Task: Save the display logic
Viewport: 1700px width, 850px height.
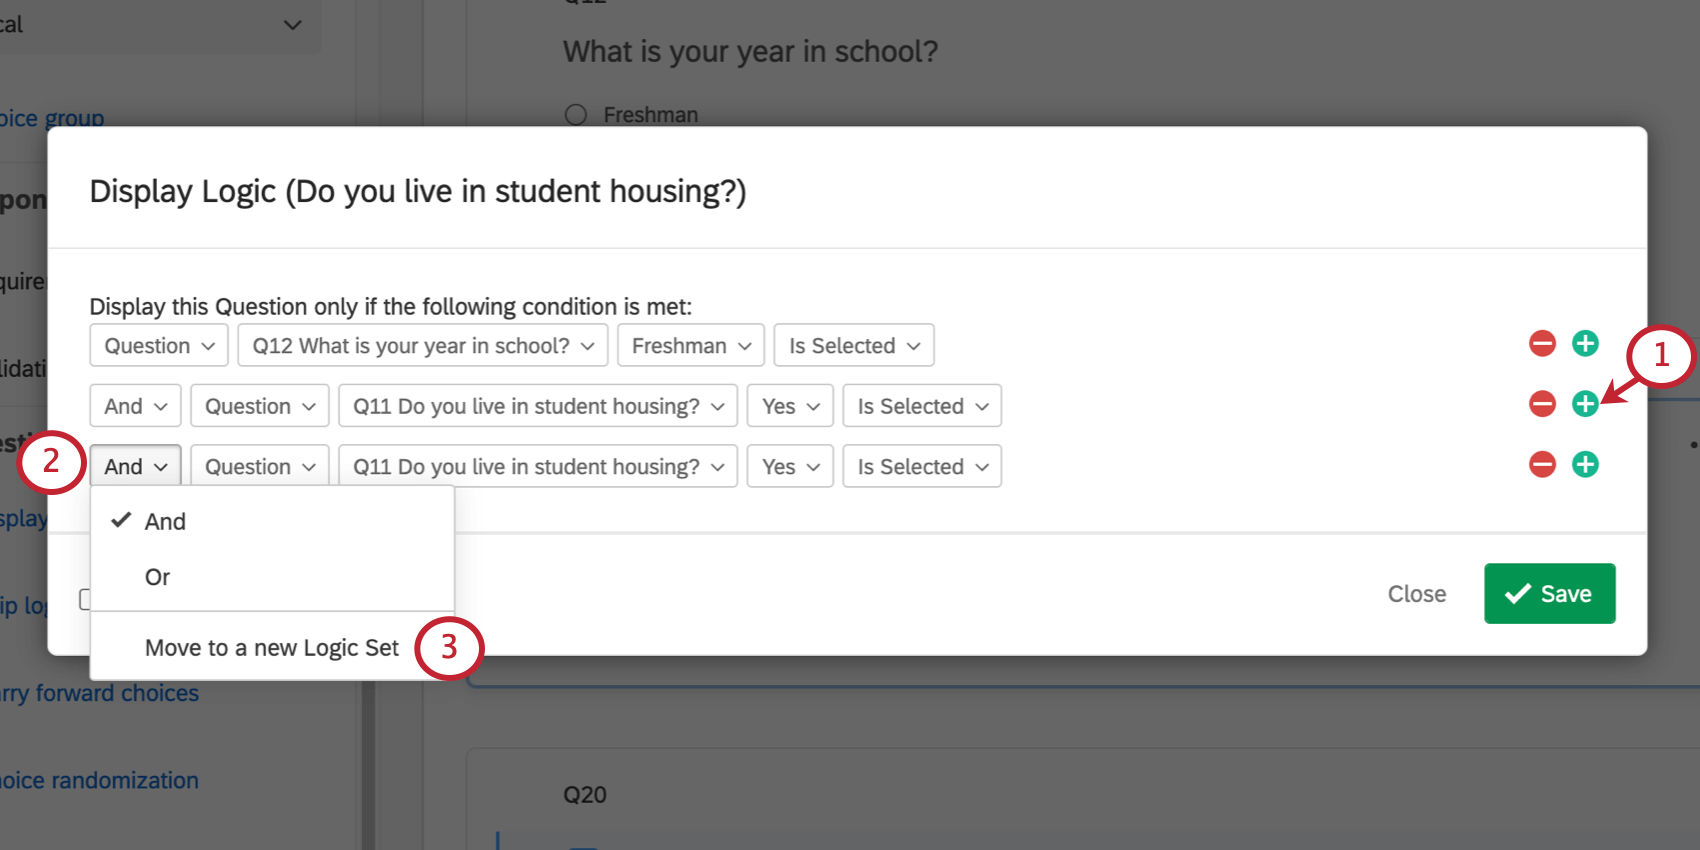Action: 1549,594
